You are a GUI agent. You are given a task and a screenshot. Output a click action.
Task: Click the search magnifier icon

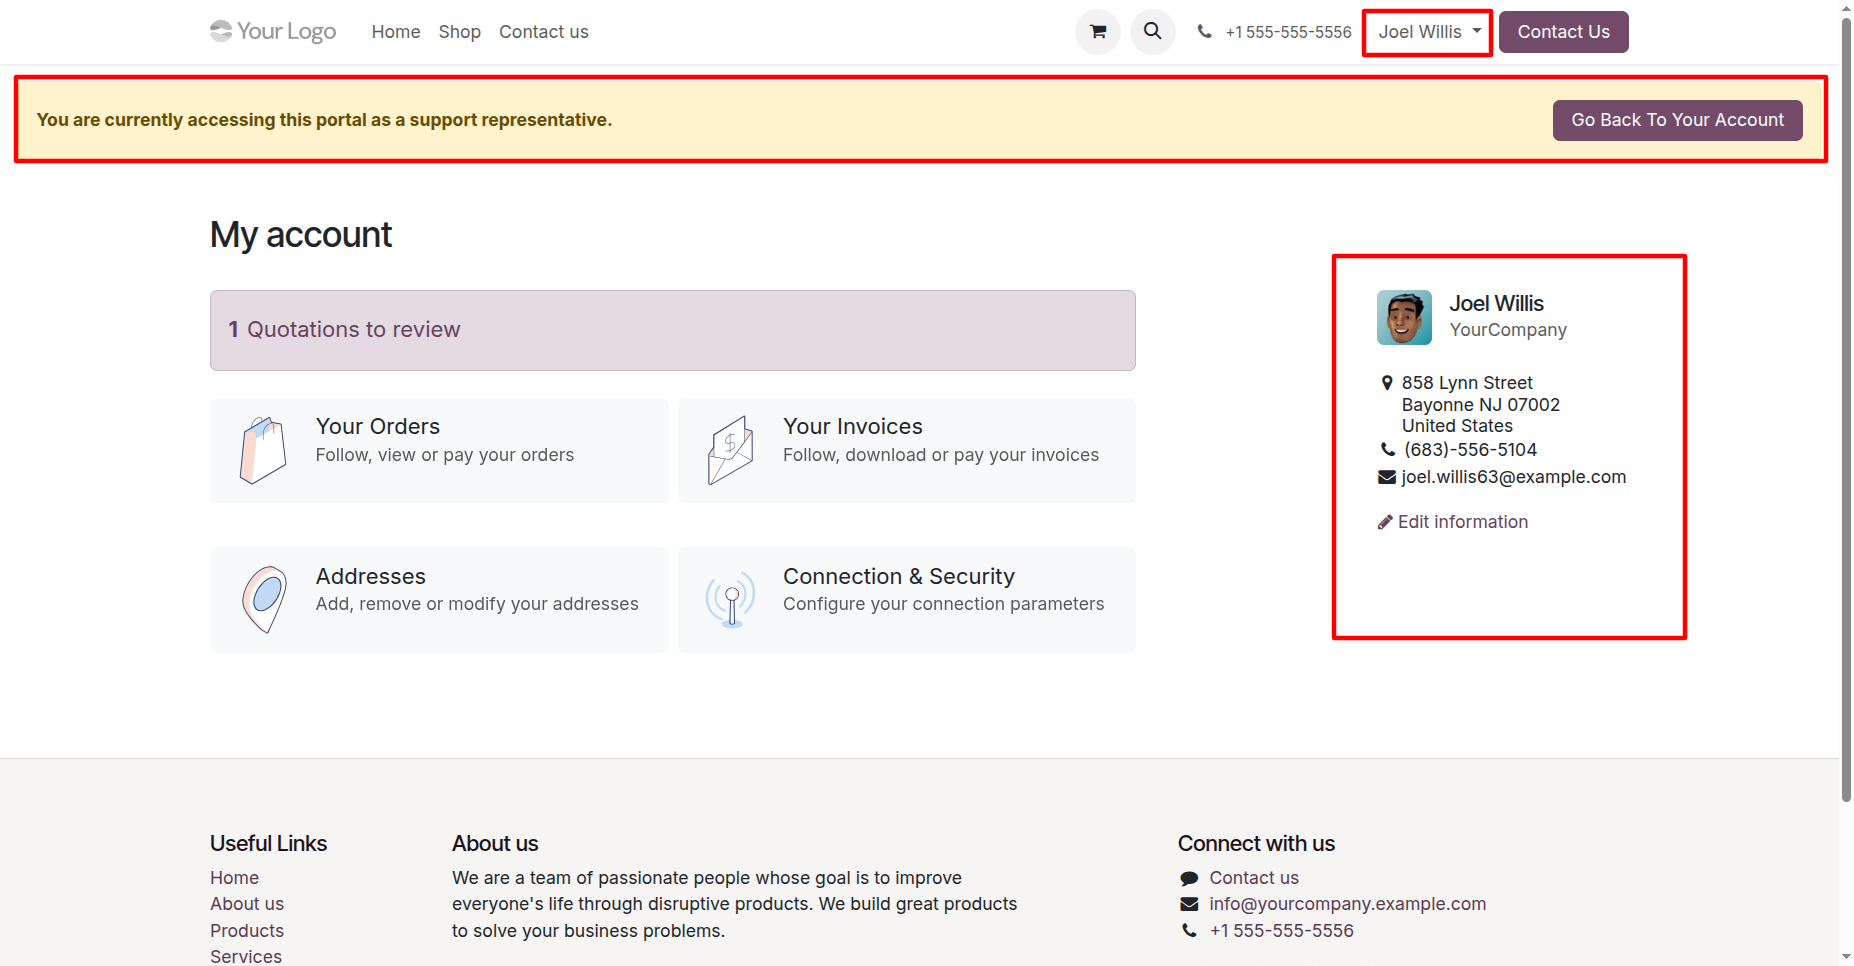coord(1152,32)
